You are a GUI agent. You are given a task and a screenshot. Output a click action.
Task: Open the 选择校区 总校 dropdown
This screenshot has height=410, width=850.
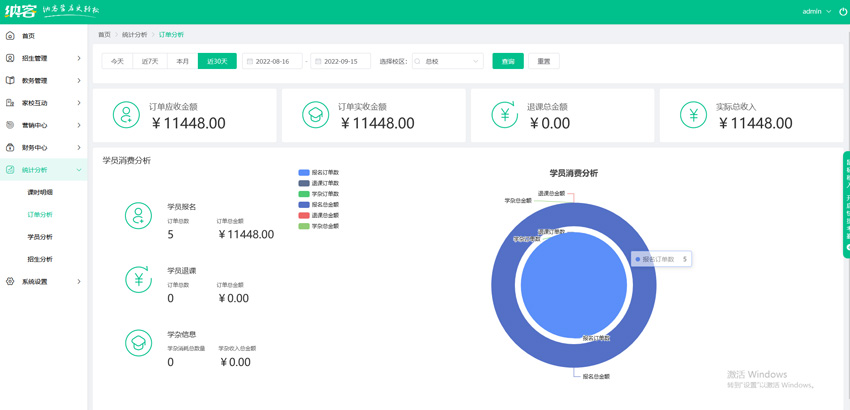pos(448,61)
